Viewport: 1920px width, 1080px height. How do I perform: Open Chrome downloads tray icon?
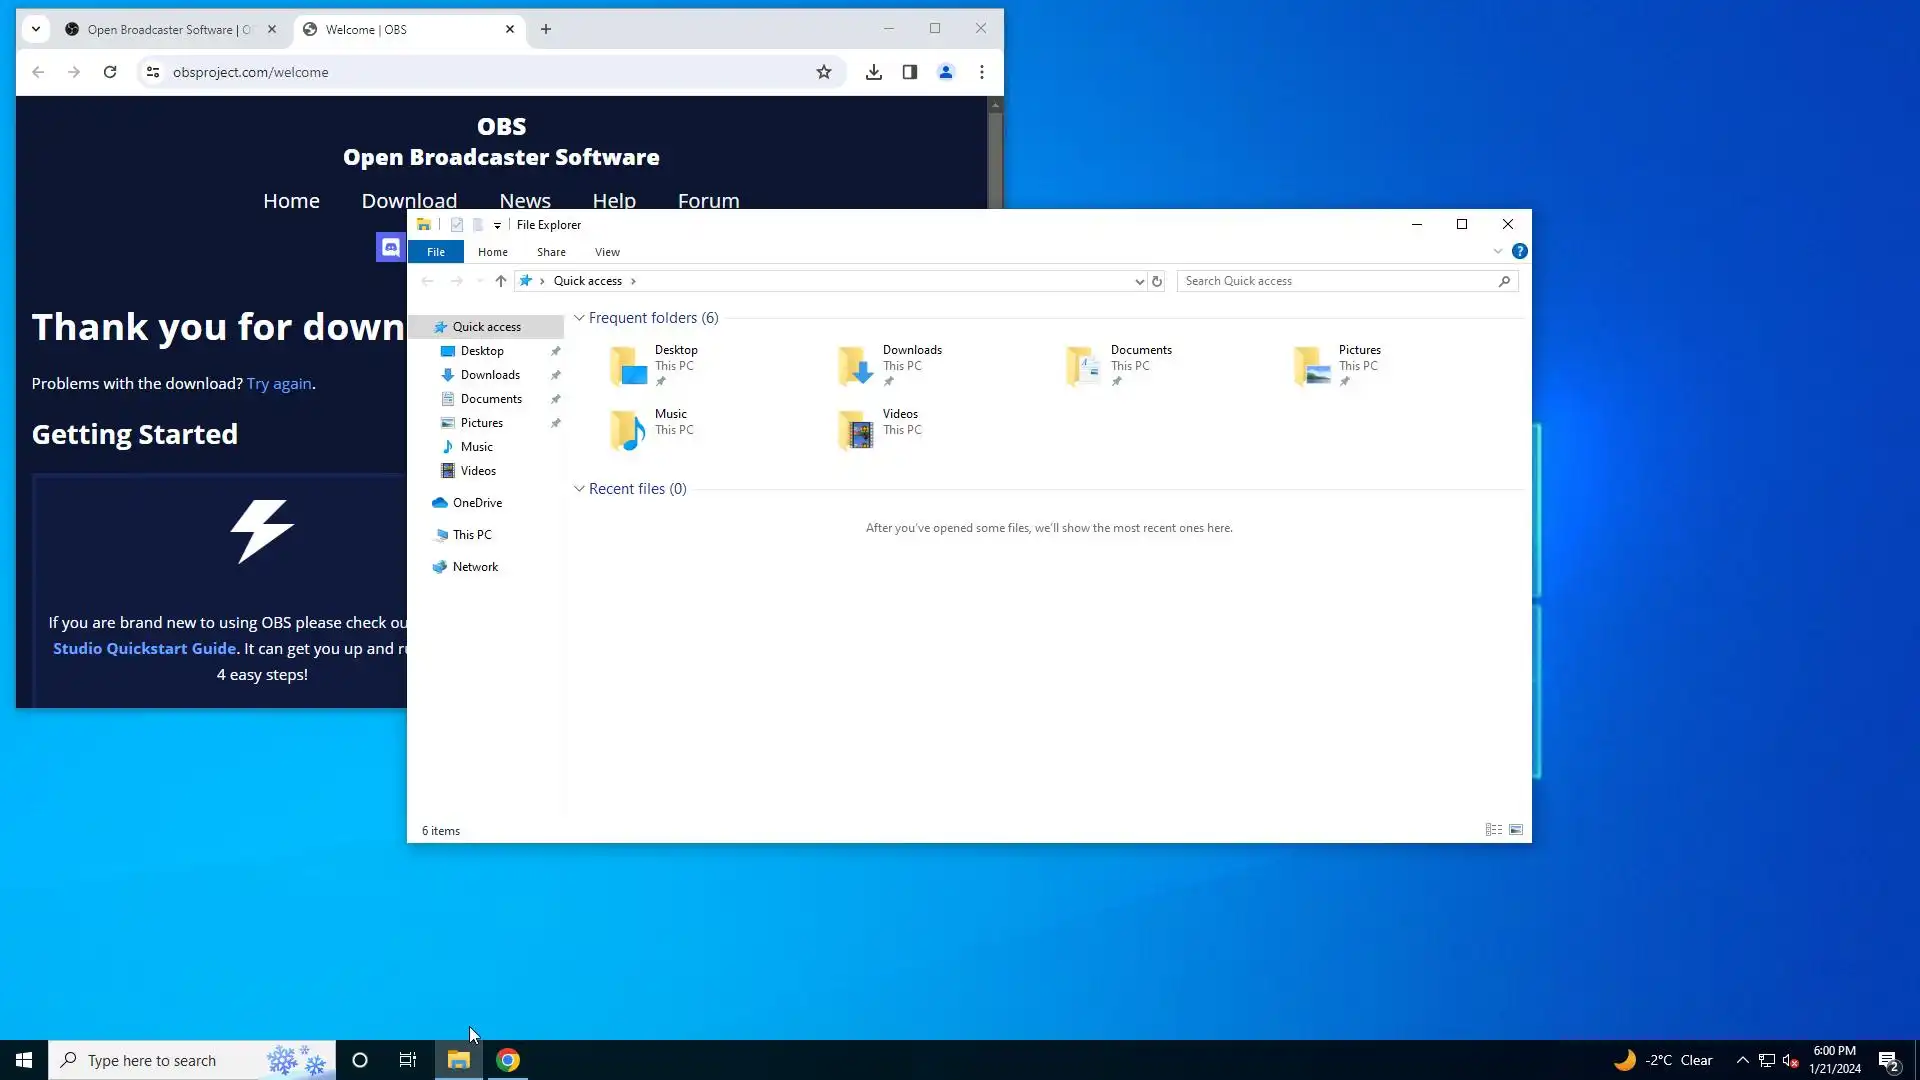click(873, 72)
